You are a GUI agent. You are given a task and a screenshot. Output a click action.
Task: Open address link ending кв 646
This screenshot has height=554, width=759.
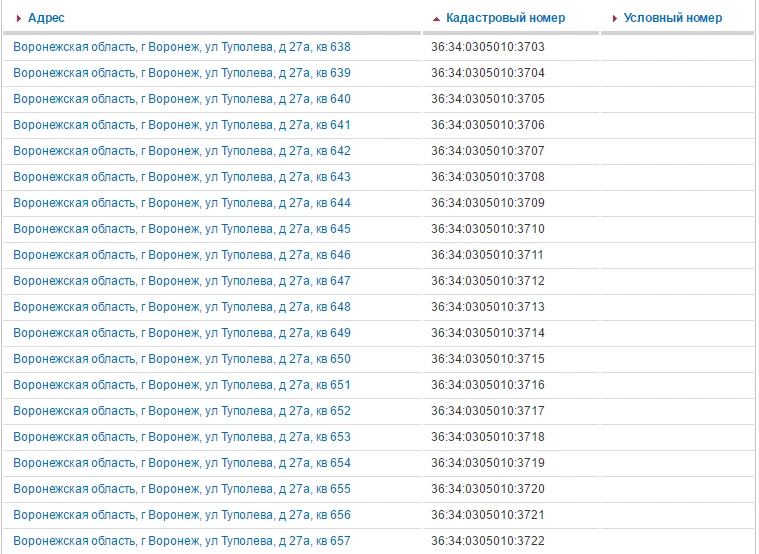(182, 255)
